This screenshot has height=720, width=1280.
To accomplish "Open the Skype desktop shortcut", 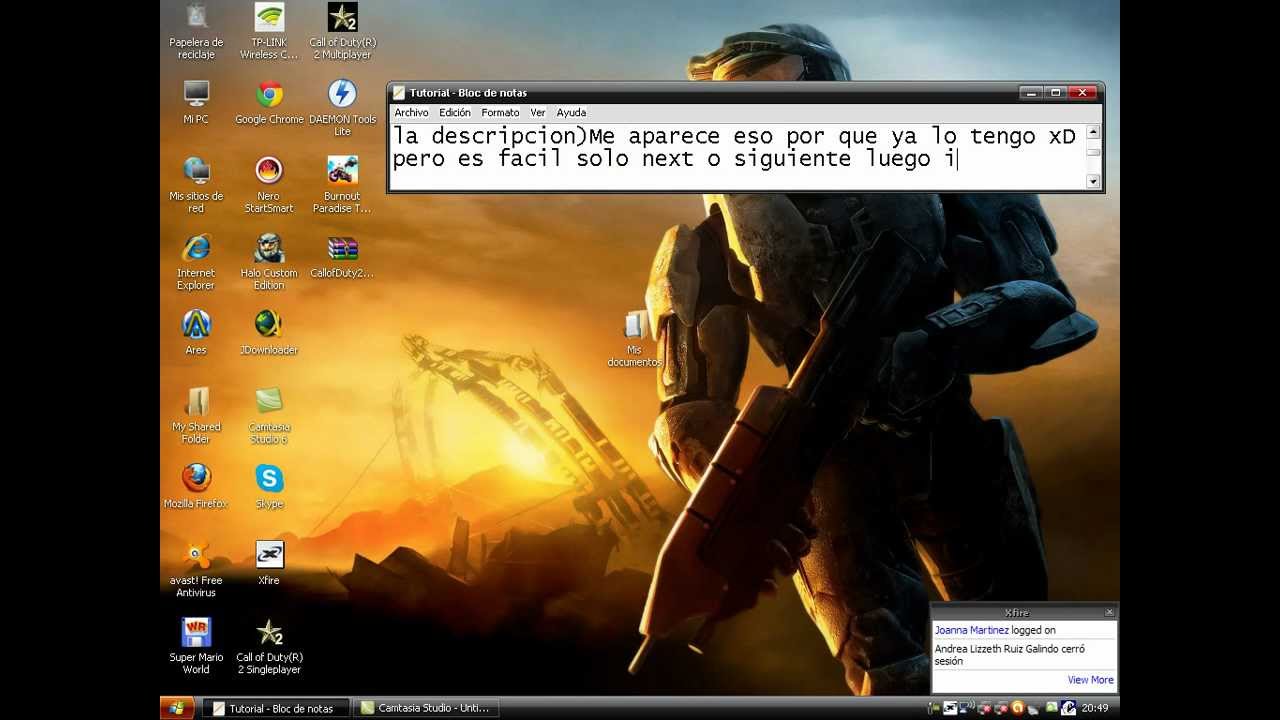I will 269,486.
